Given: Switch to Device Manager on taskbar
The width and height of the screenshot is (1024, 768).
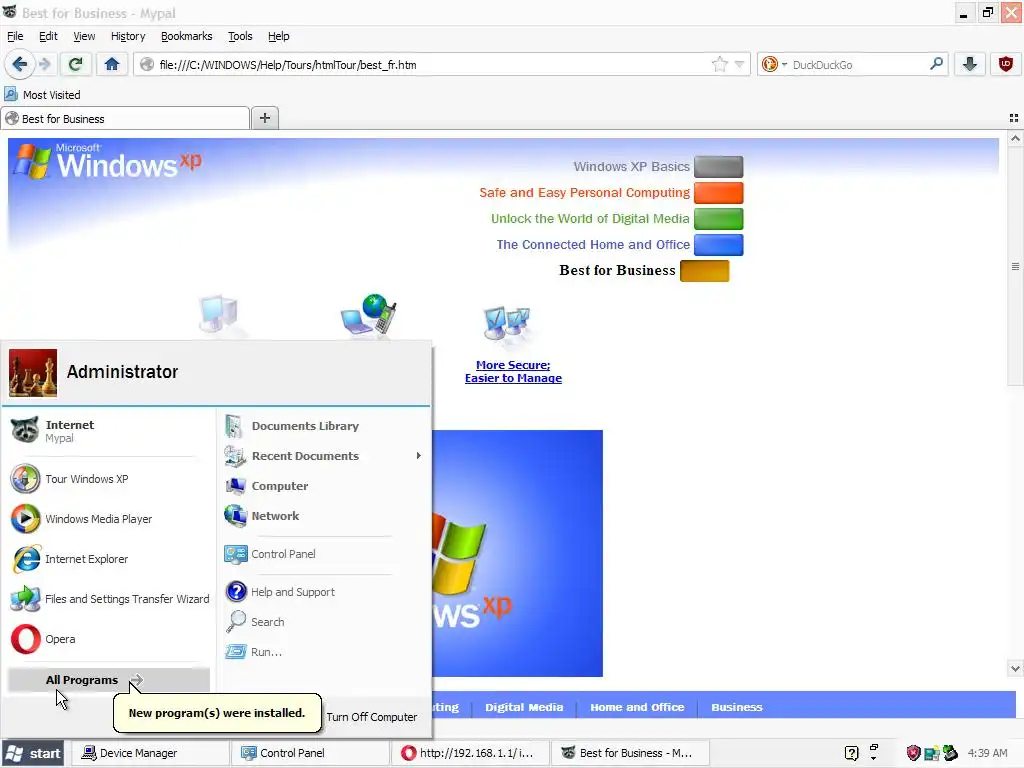Looking at the screenshot, I should coord(148,753).
